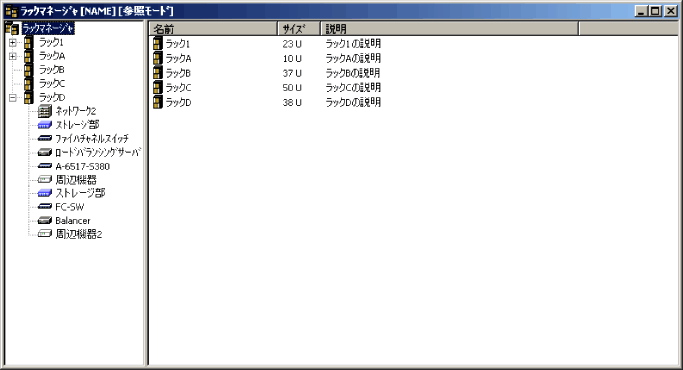This screenshot has width=683, height=370.
Task: Click the ラックD icon in the list pane
Action: tap(158, 102)
